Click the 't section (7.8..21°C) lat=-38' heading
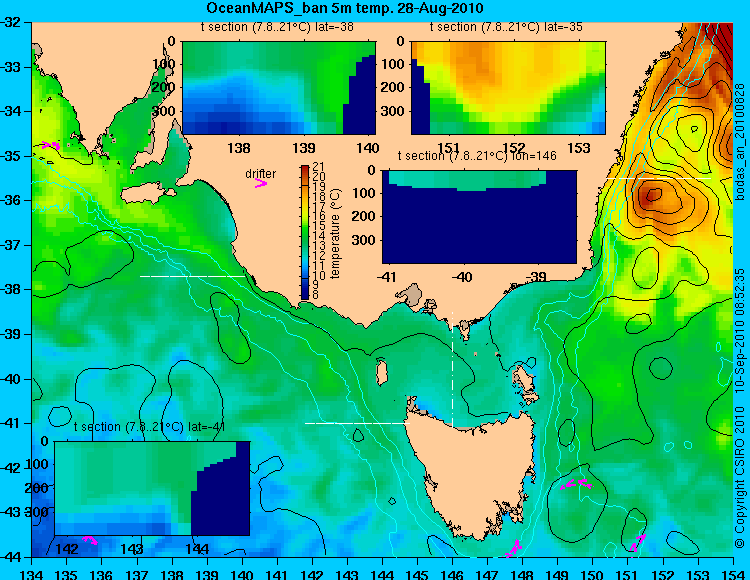The width and height of the screenshot is (750, 580). pyautogui.click(x=277, y=27)
